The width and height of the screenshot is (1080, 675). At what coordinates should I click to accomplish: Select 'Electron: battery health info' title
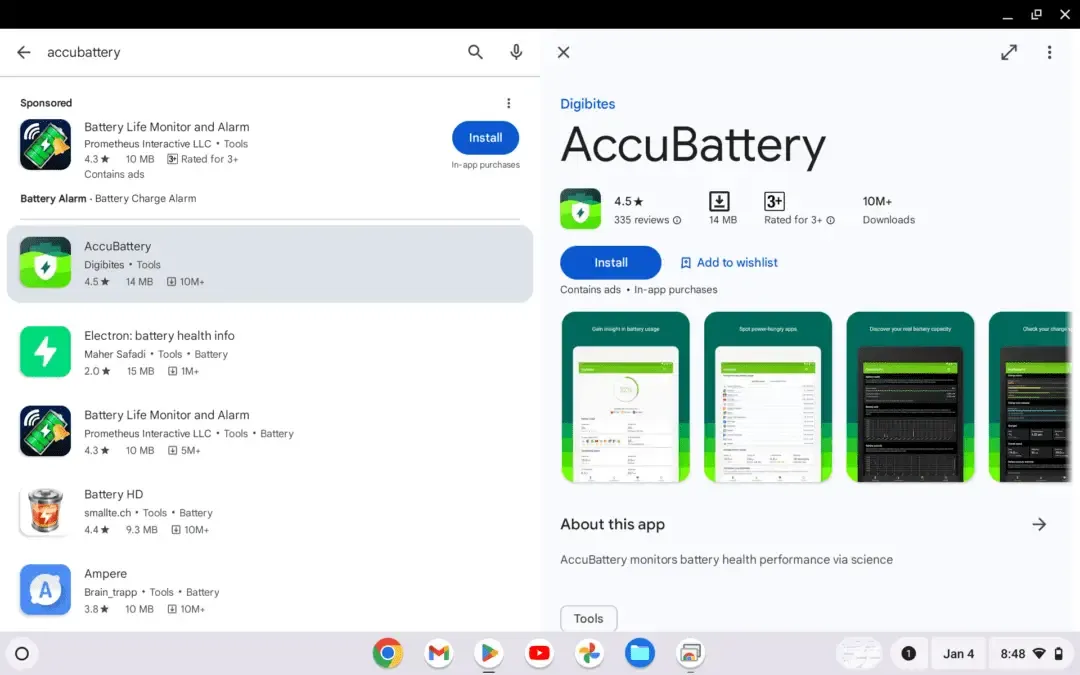(159, 335)
